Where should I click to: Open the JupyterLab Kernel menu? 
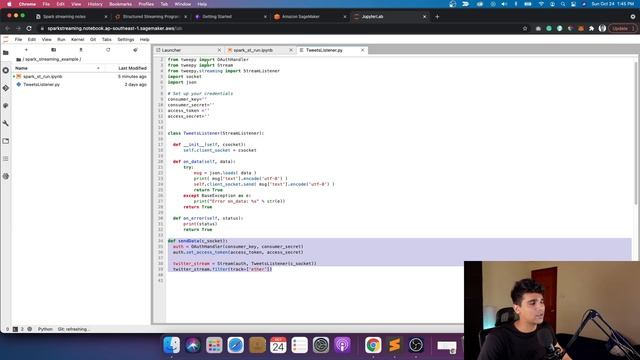pyautogui.click(x=78, y=40)
